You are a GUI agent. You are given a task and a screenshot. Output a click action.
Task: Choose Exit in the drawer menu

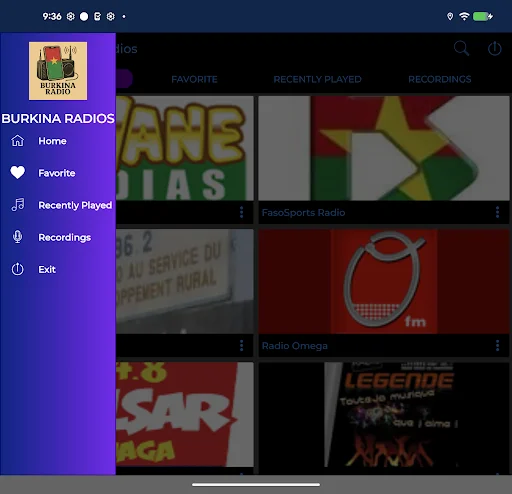click(x=58, y=269)
